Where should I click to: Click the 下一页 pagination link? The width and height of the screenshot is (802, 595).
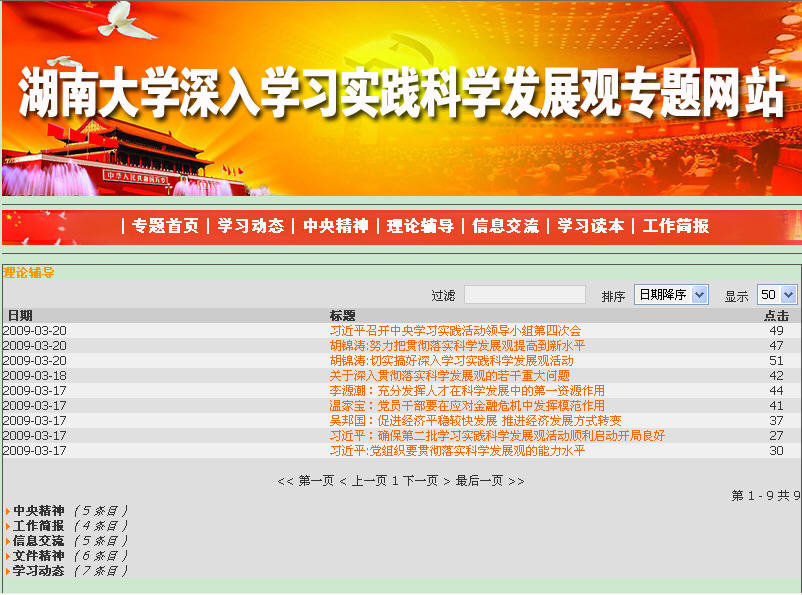click(419, 481)
